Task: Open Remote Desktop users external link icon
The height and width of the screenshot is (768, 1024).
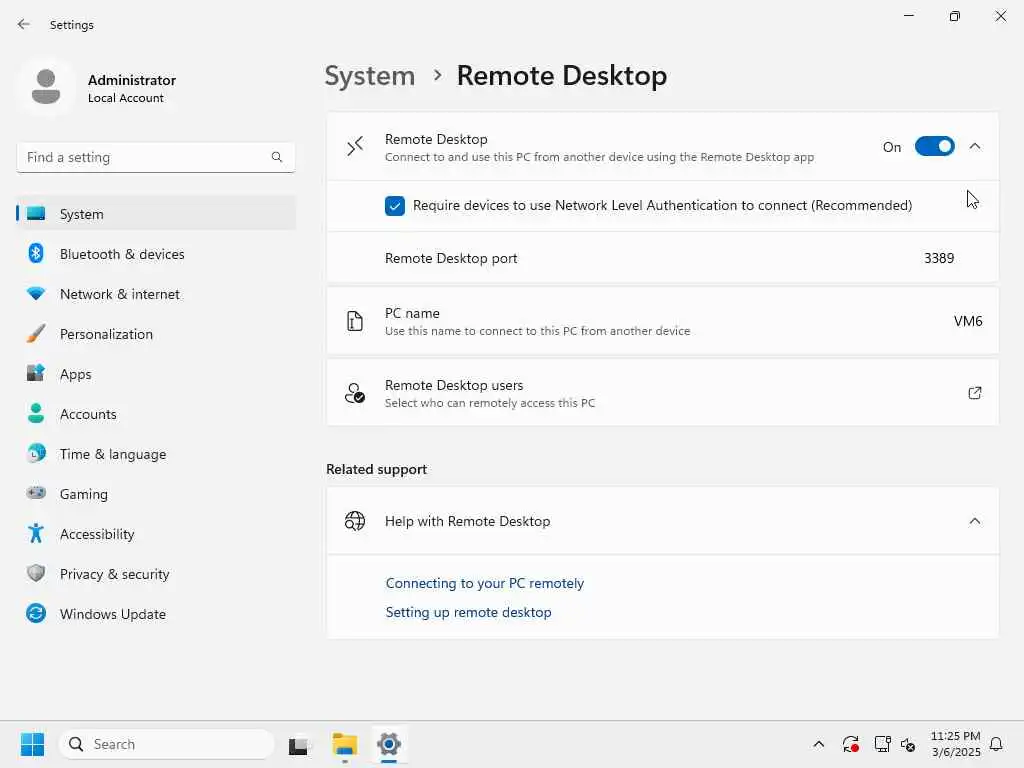Action: point(974,393)
